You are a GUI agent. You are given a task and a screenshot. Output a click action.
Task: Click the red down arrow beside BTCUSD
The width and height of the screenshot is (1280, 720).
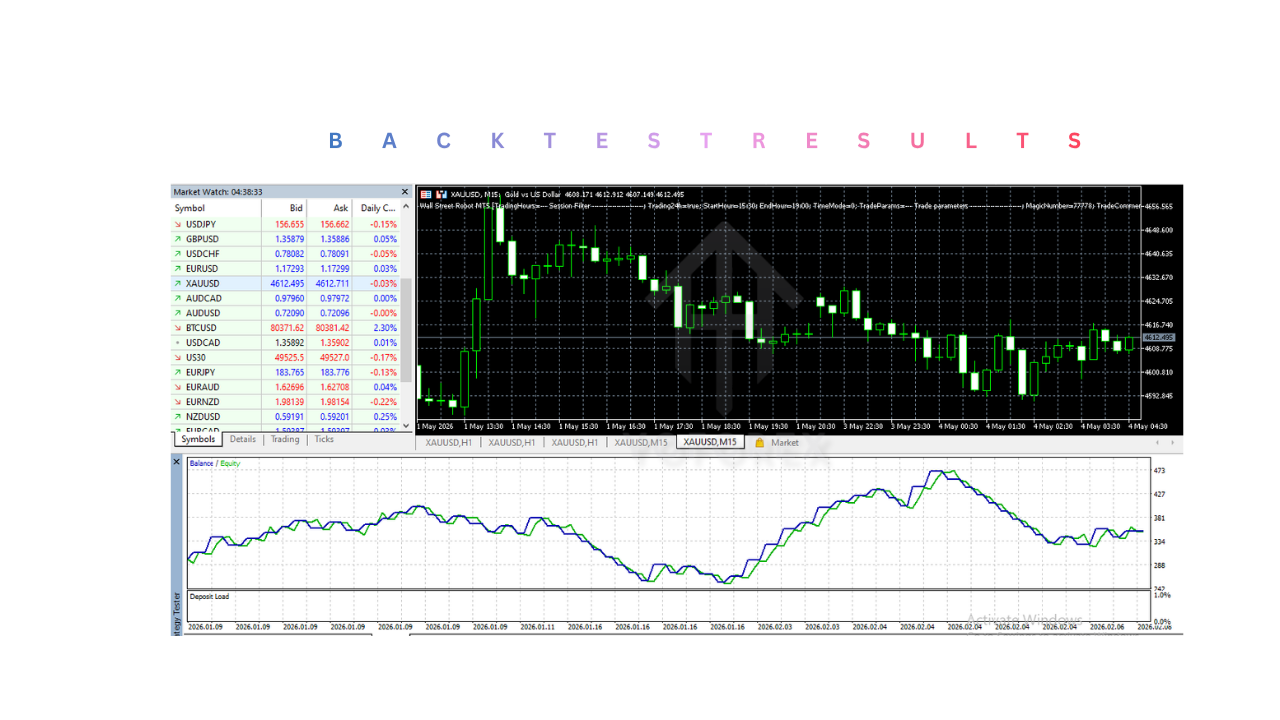178,328
